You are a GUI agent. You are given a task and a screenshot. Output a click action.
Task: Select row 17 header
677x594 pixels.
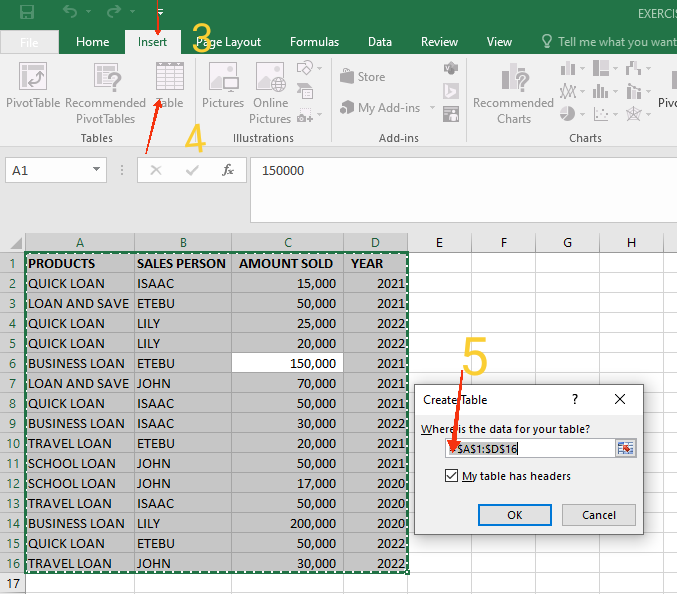[13, 583]
